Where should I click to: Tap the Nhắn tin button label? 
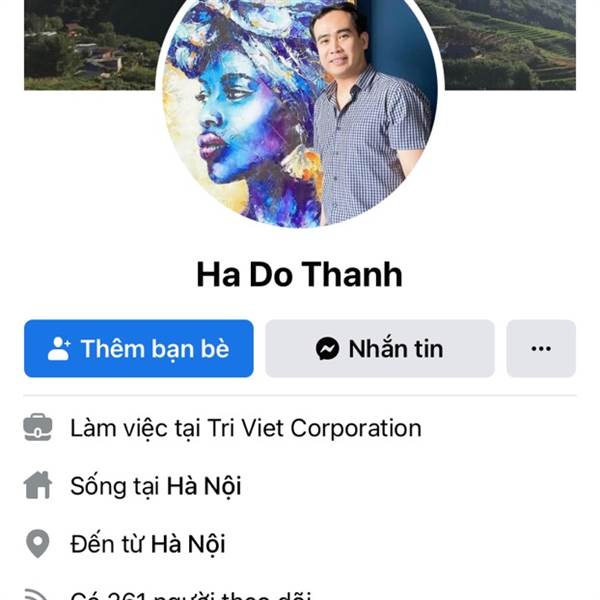(x=396, y=349)
